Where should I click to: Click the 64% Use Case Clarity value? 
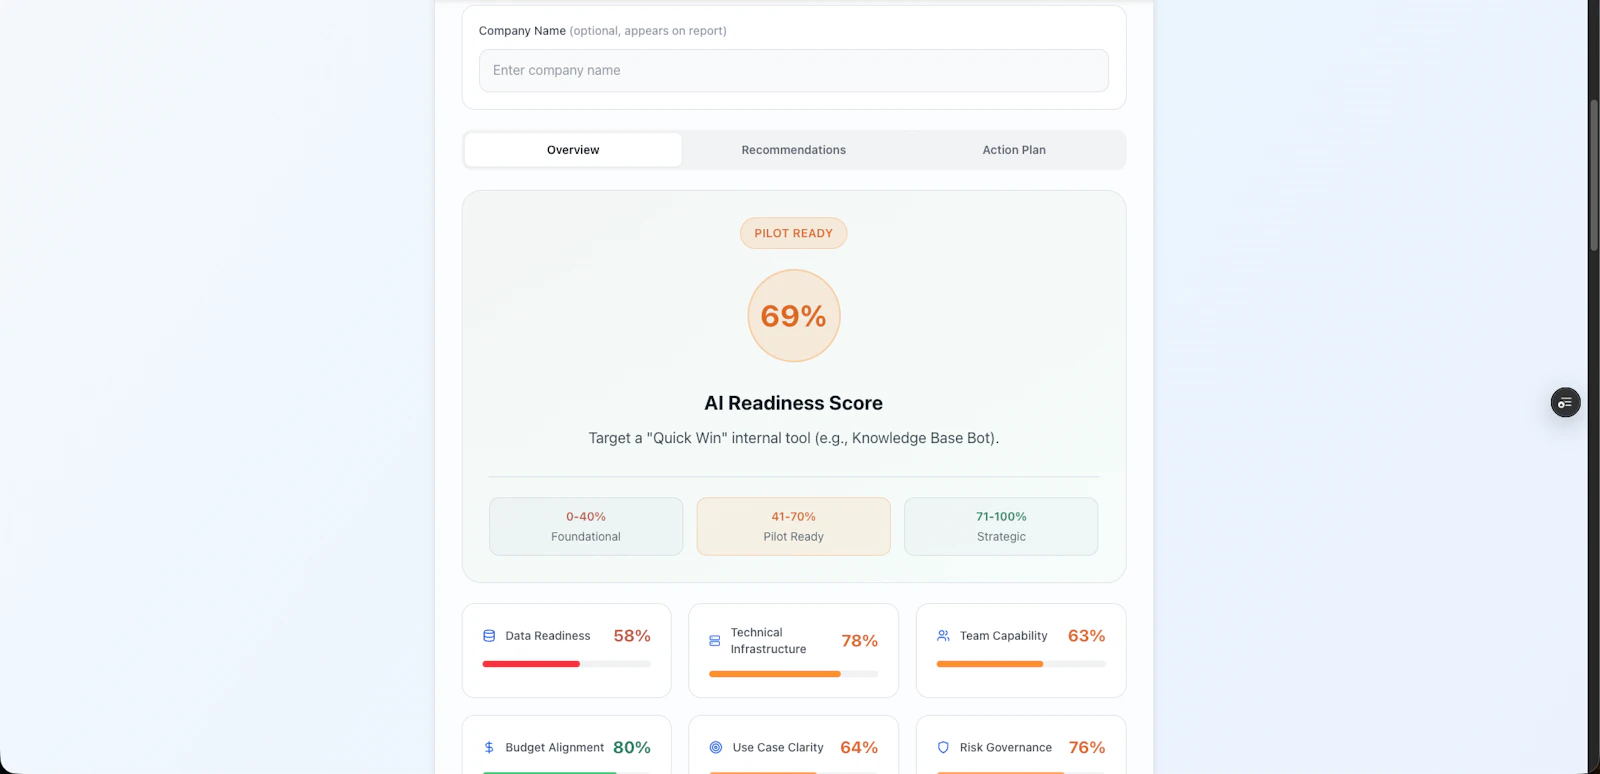pyautogui.click(x=859, y=748)
